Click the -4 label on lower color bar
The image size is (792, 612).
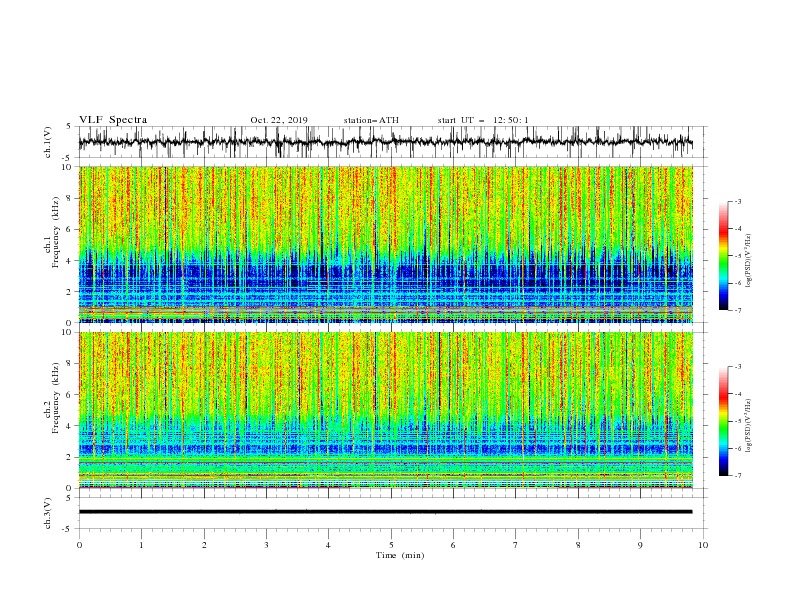[738, 394]
